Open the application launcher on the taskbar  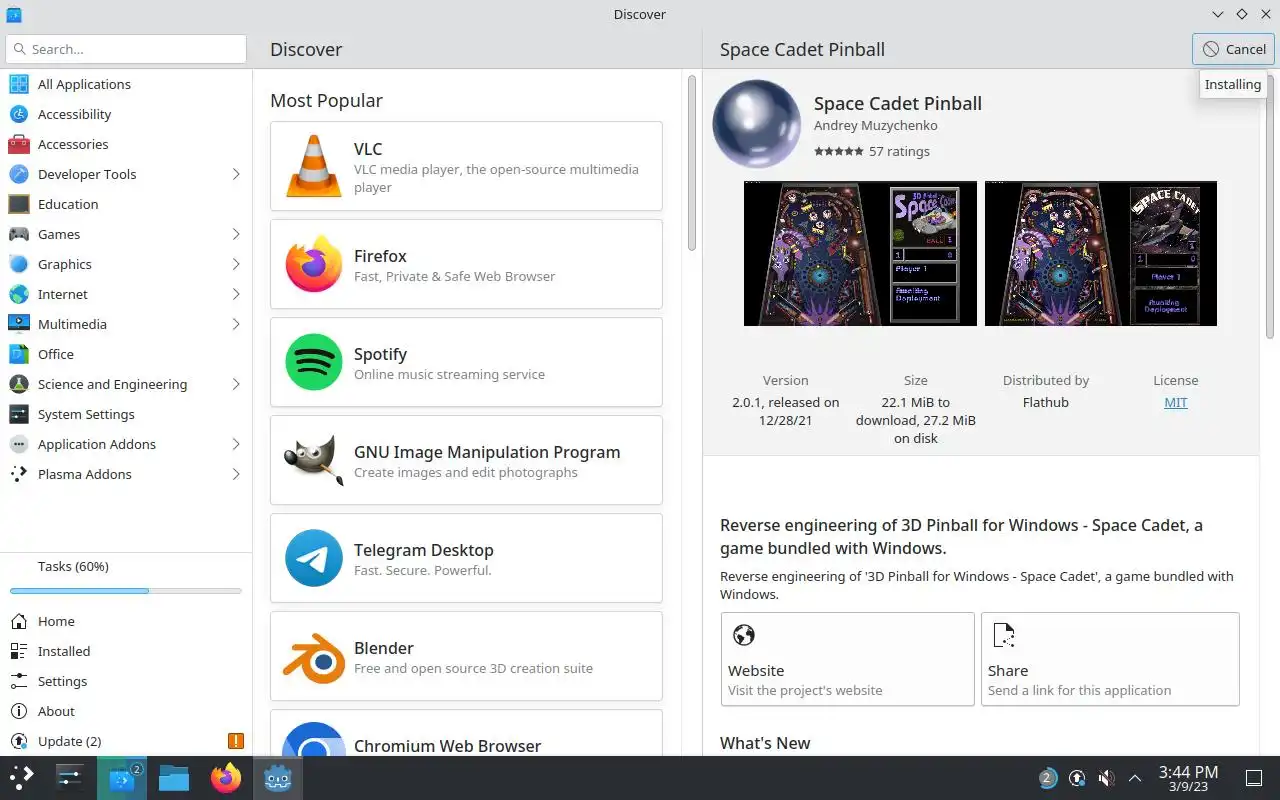tap(22, 778)
